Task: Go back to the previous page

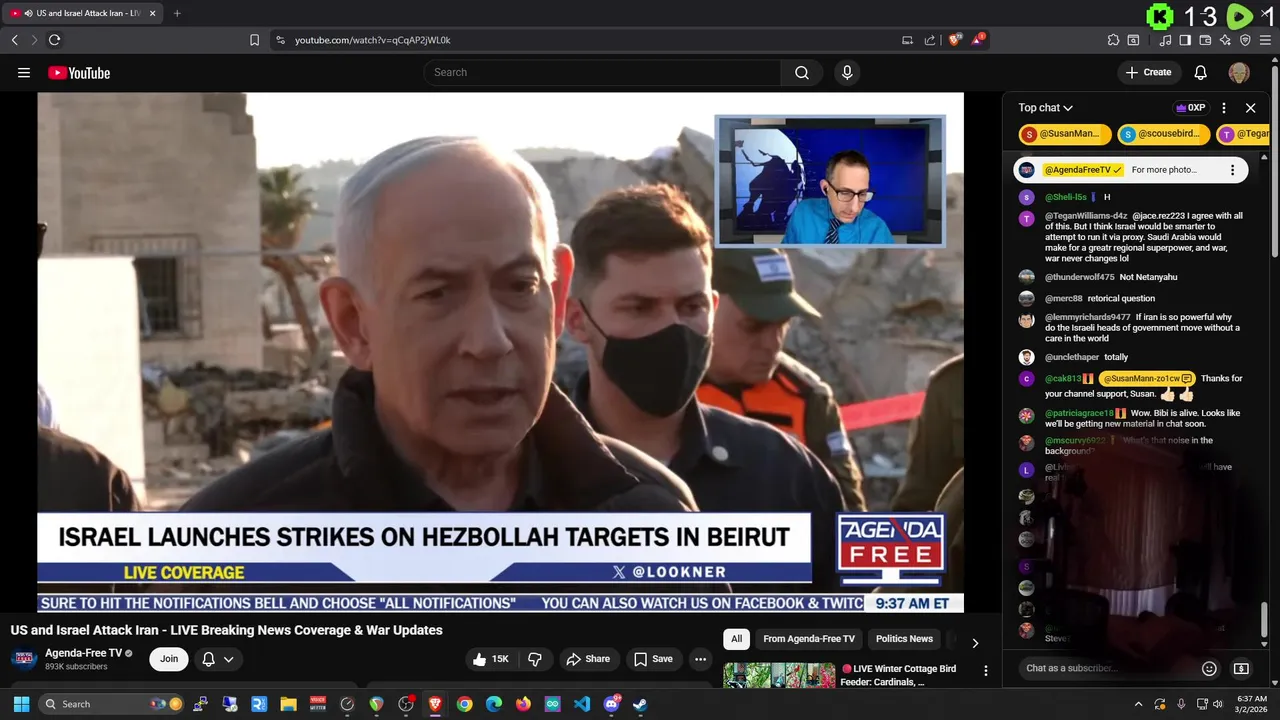Action: point(14,40)
